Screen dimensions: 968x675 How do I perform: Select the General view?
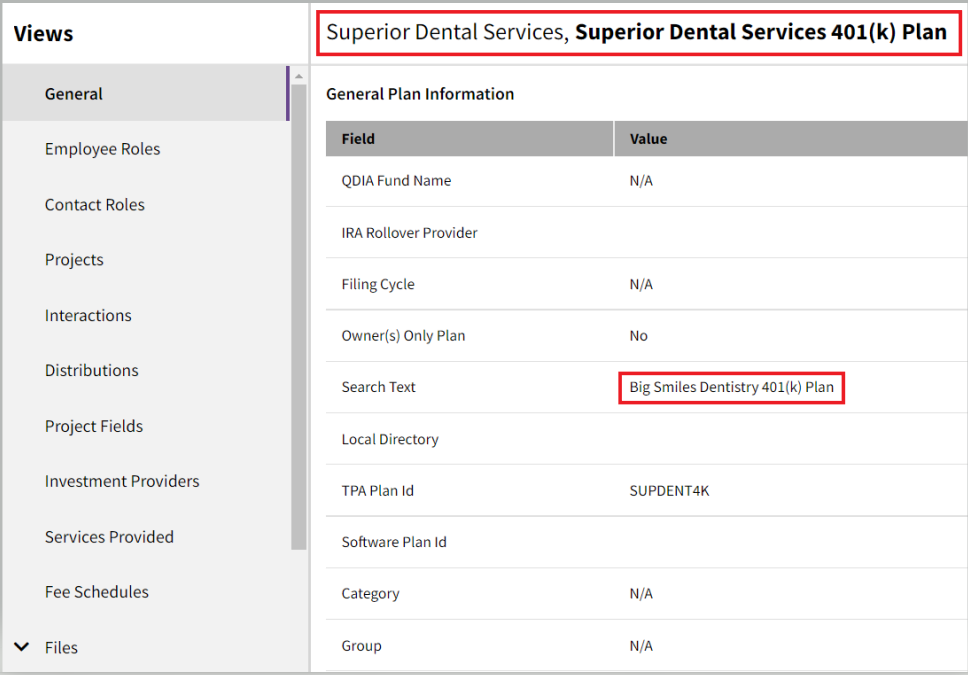coord(145,94)
